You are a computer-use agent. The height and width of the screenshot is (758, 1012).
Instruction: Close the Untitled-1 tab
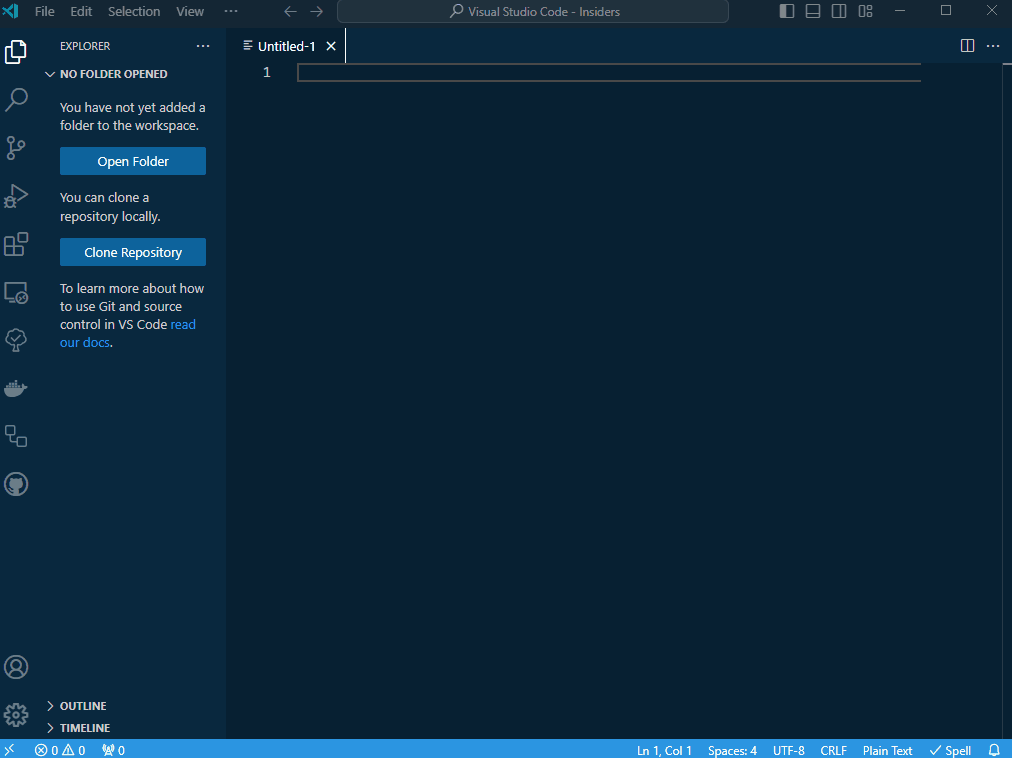[x=331, y=46]
